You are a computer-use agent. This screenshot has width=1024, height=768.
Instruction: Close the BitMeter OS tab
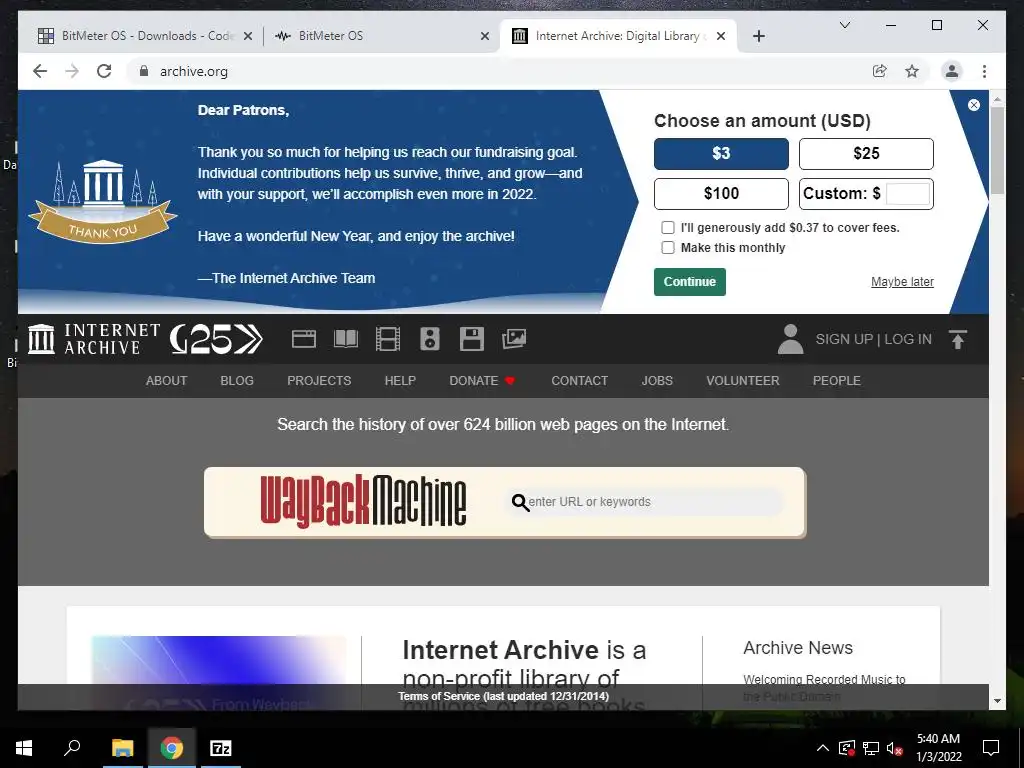(485, 36)
